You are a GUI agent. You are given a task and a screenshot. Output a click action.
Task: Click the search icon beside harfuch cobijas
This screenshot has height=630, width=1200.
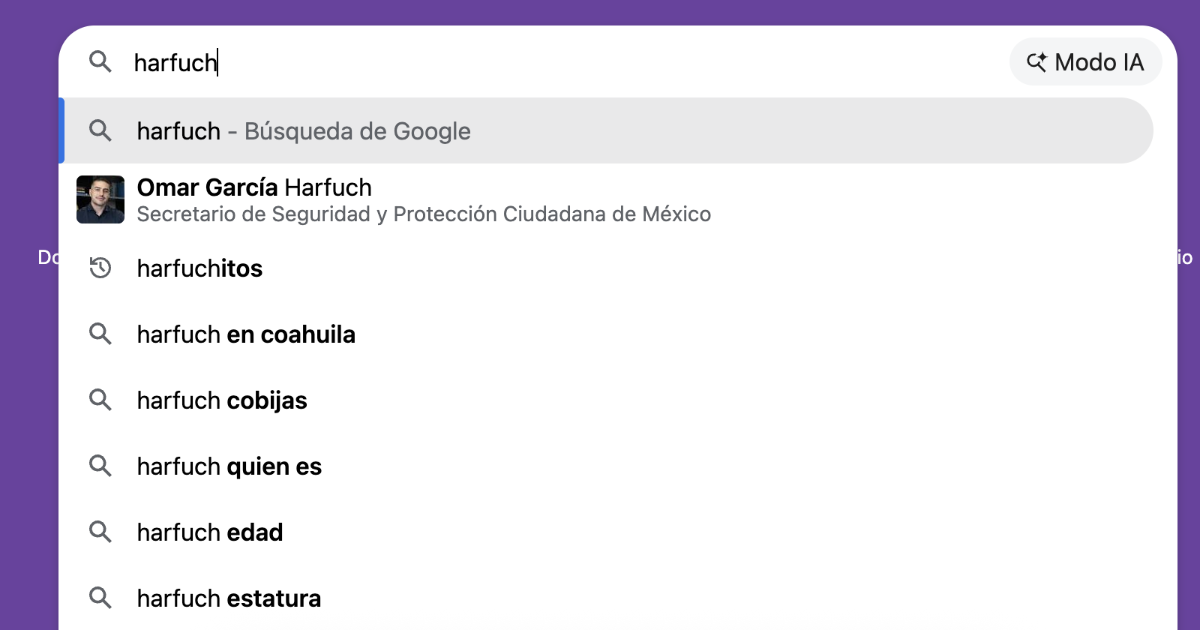point(100,400)
